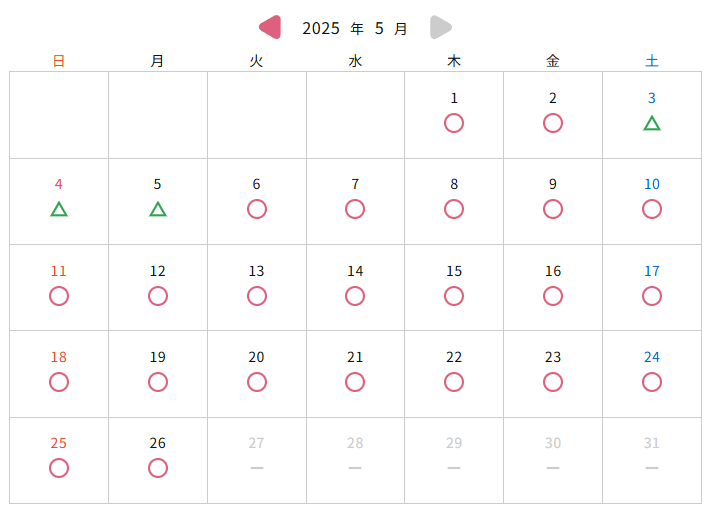
Task: Pick the available circle on May 10
Action: (x=652, y=209)
